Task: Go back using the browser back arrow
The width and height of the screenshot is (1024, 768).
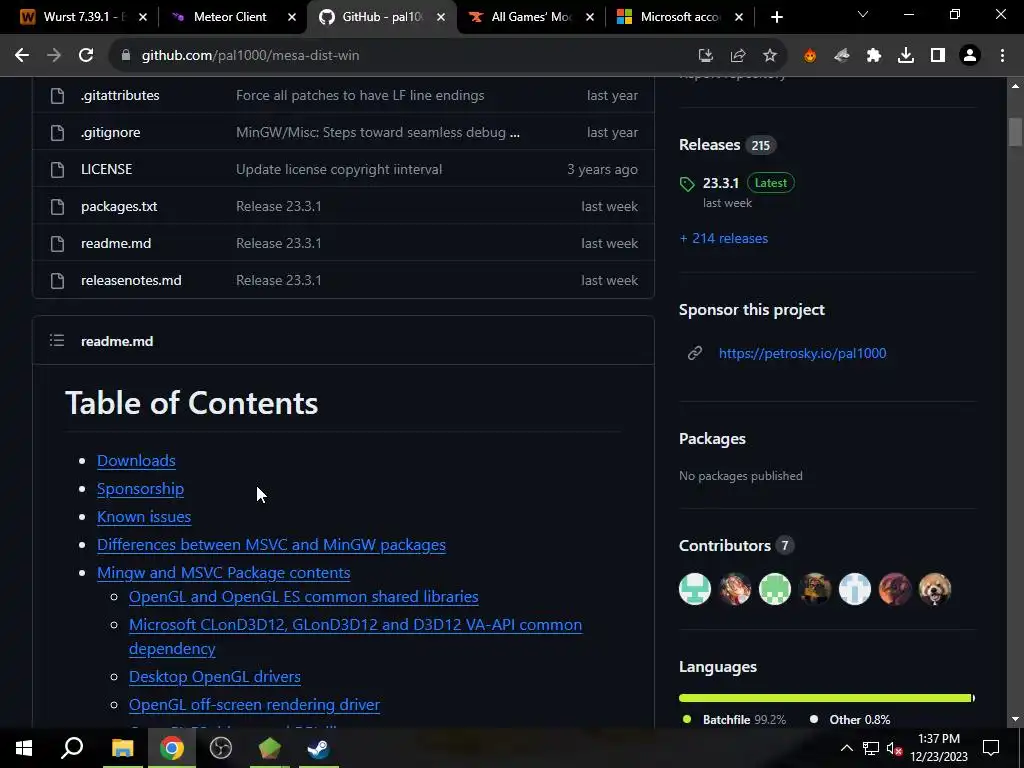Action: click(x=22, y=56)
